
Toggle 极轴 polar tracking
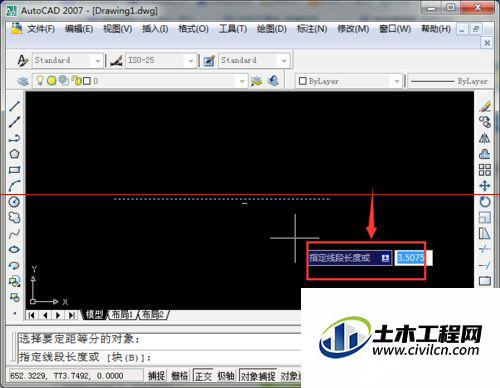click(226, 376)
